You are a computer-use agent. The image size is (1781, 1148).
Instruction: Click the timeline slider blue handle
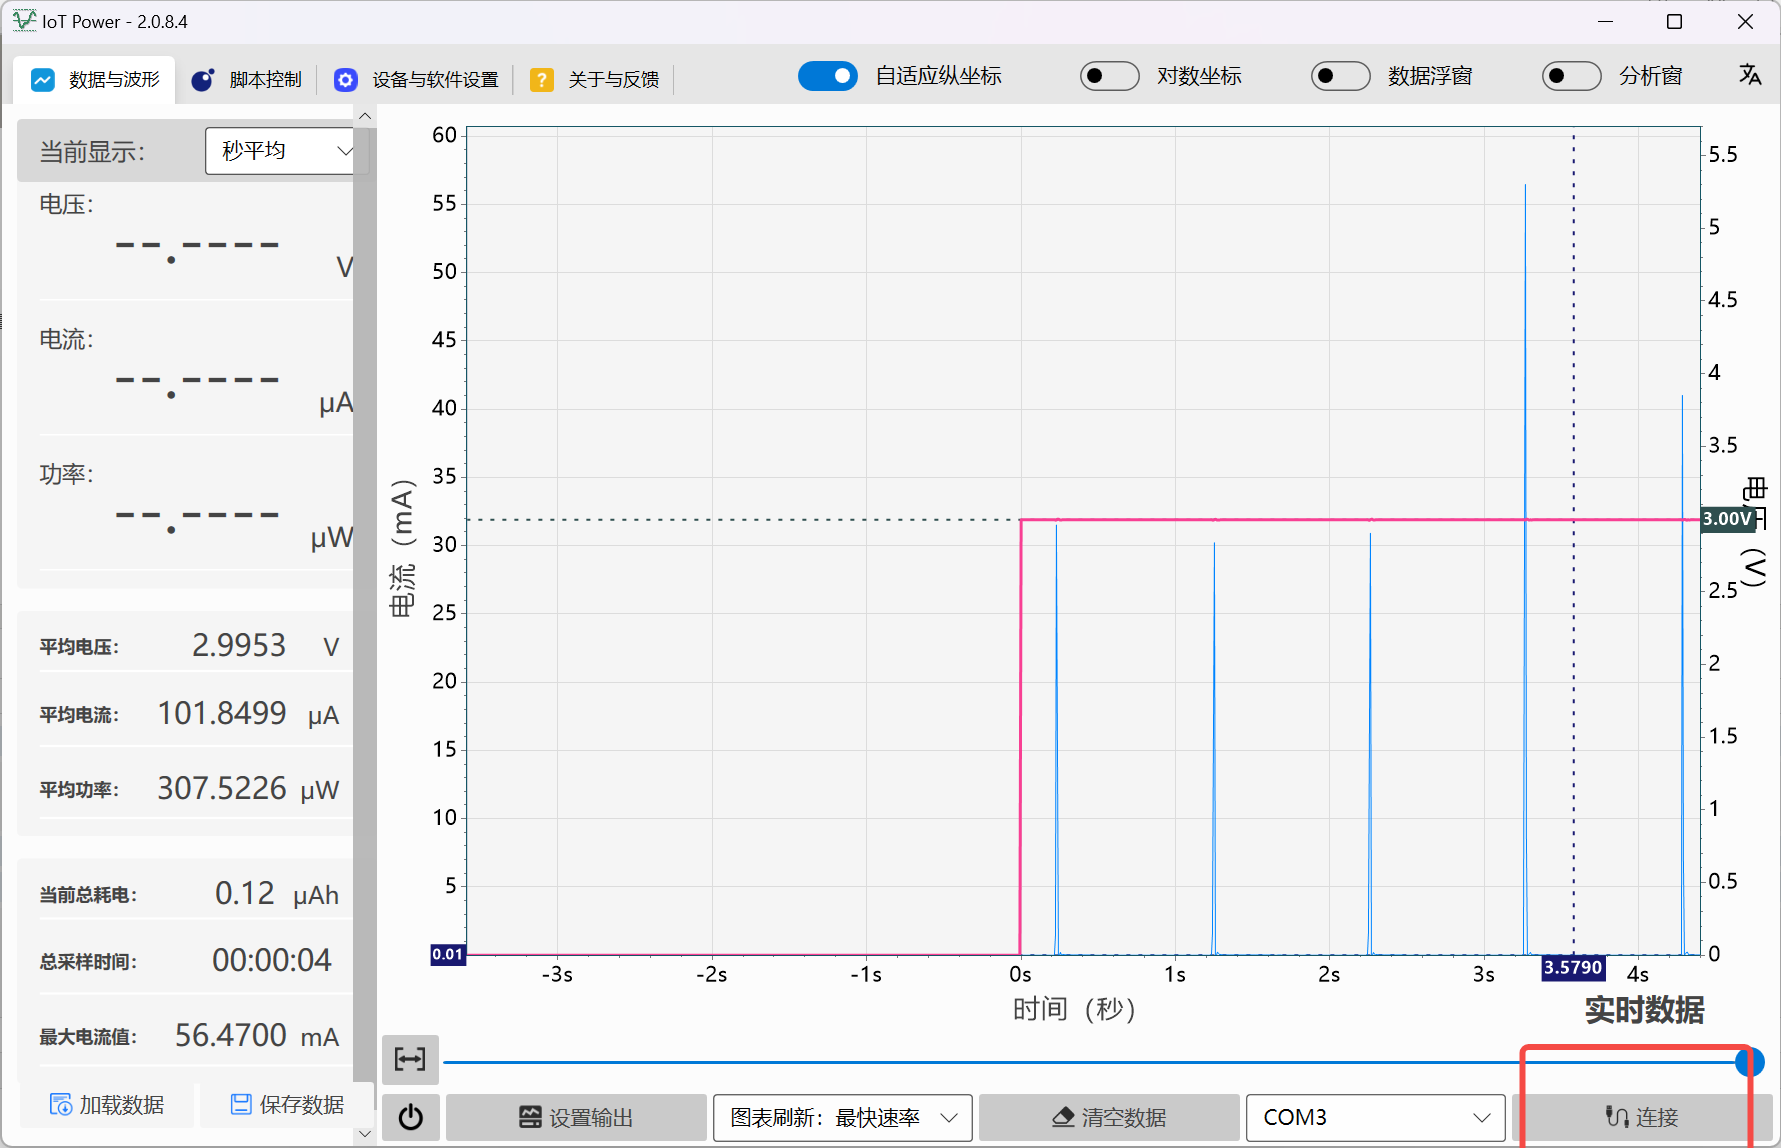(1750, 1061)
